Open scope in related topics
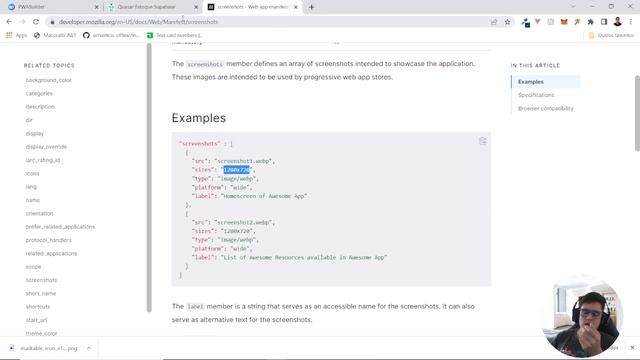 (x=33, y=267)
